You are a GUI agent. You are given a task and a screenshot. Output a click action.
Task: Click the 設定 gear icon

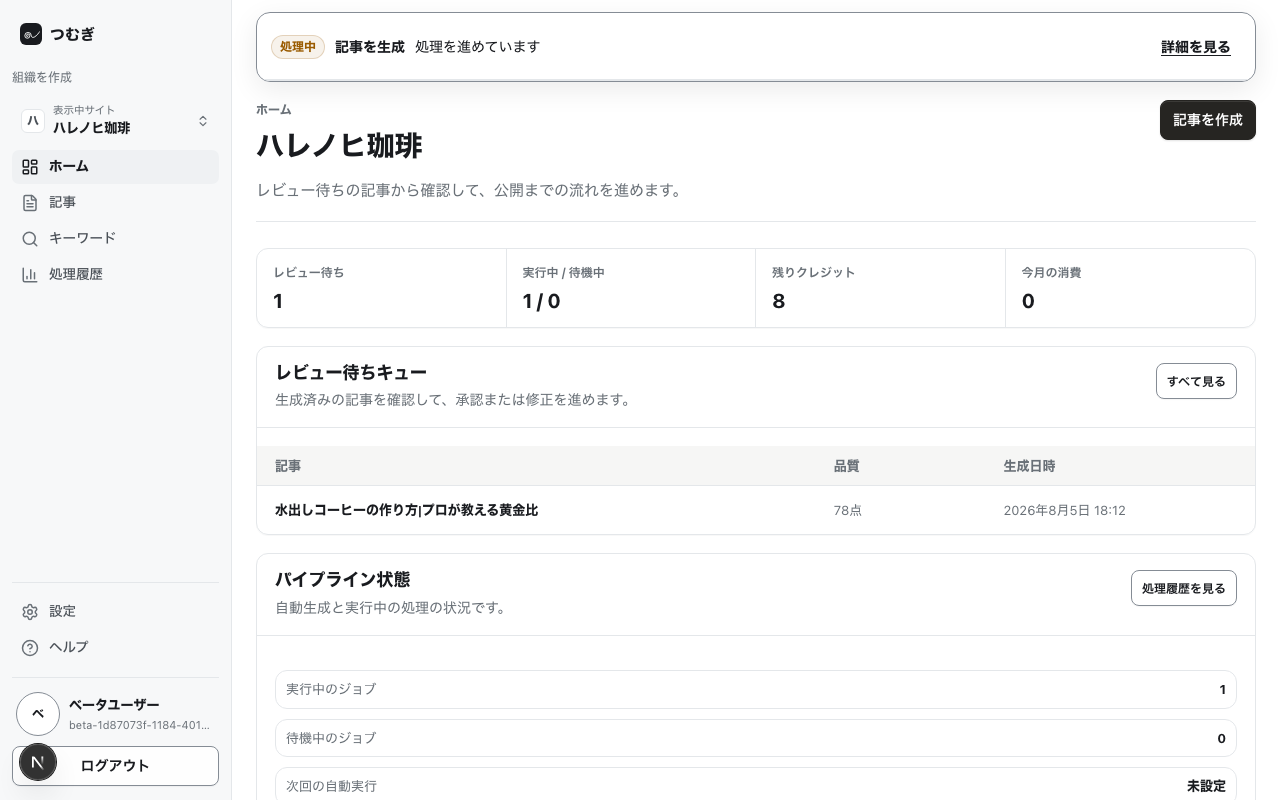[x=30, y=612]
